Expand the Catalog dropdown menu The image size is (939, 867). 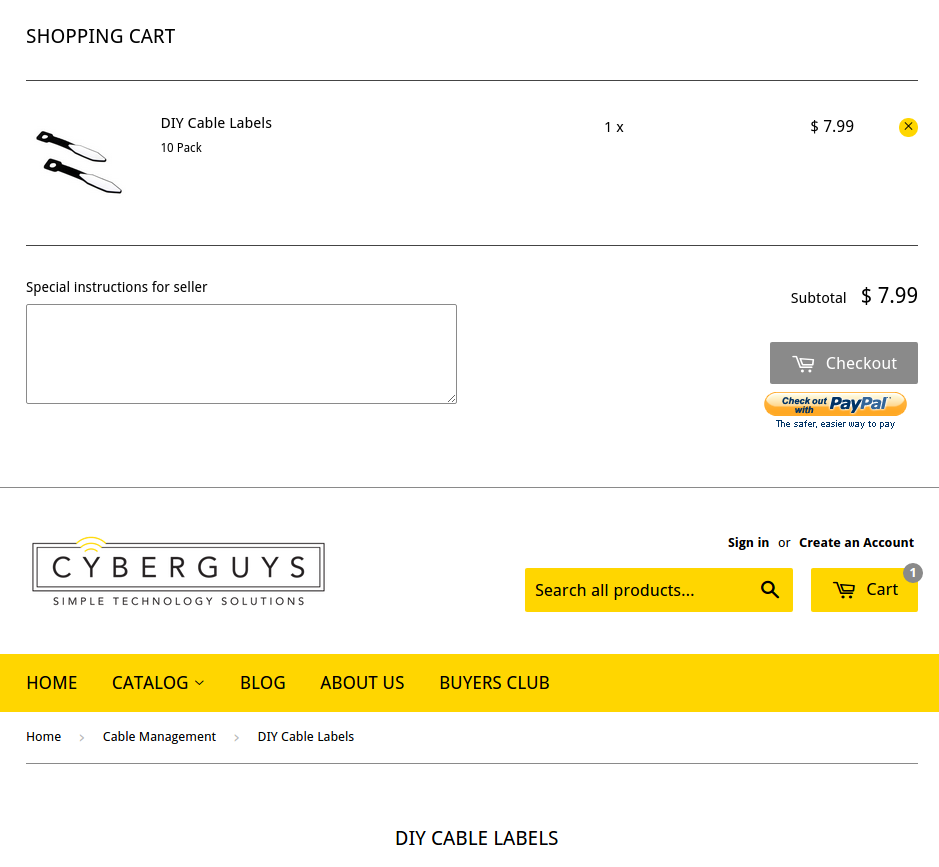(x=158, y=683)
